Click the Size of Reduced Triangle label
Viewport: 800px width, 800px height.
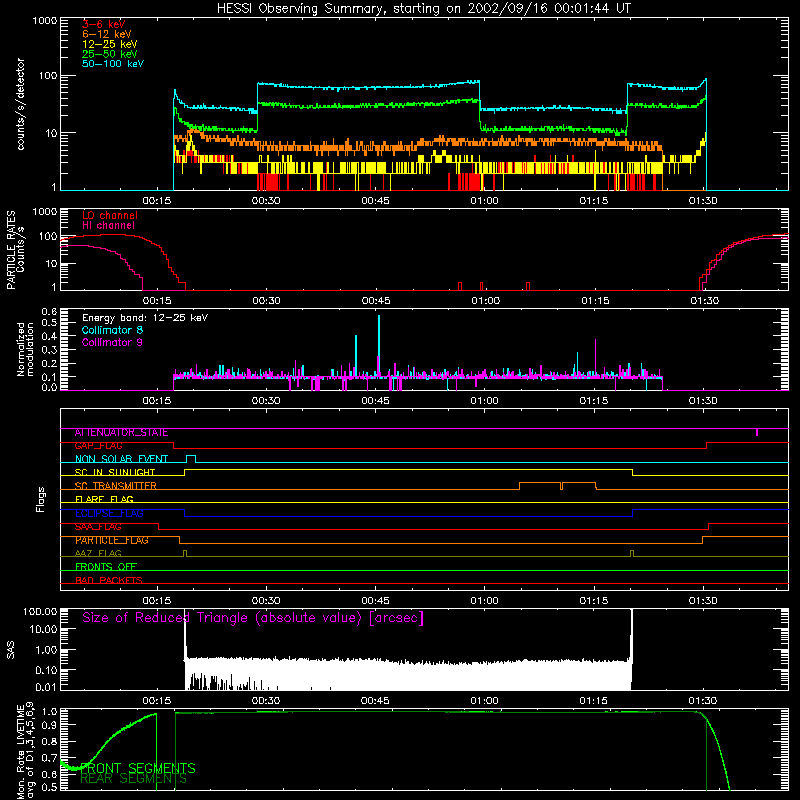click(x=253, y=618)
